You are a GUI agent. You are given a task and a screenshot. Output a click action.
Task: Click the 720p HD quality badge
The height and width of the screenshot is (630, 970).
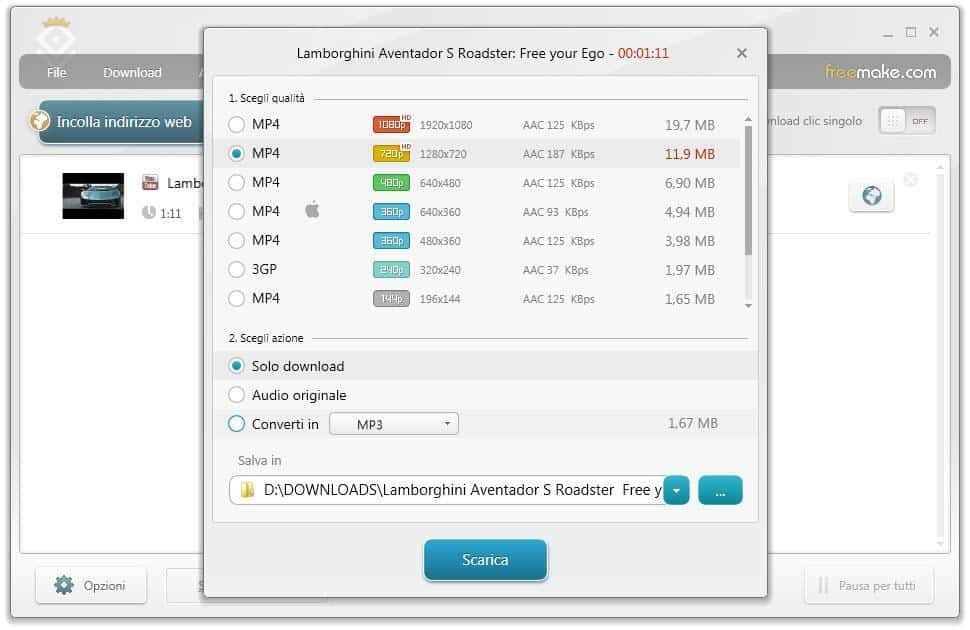392,153
